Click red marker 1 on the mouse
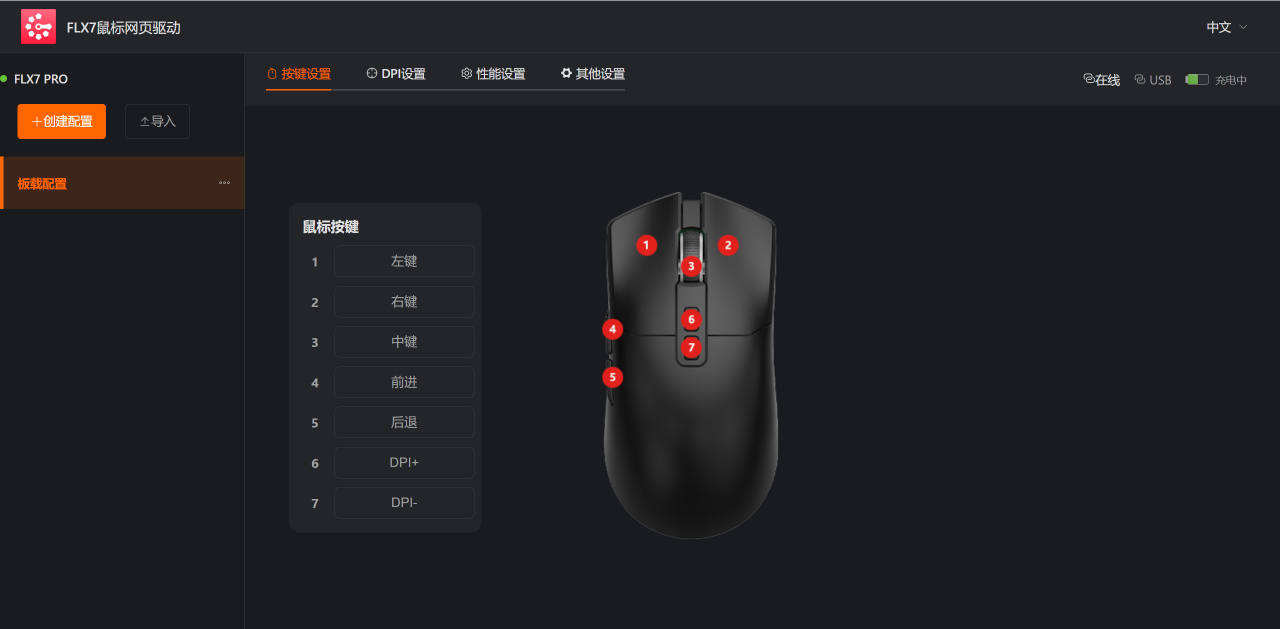 click(x=647, y=244)
